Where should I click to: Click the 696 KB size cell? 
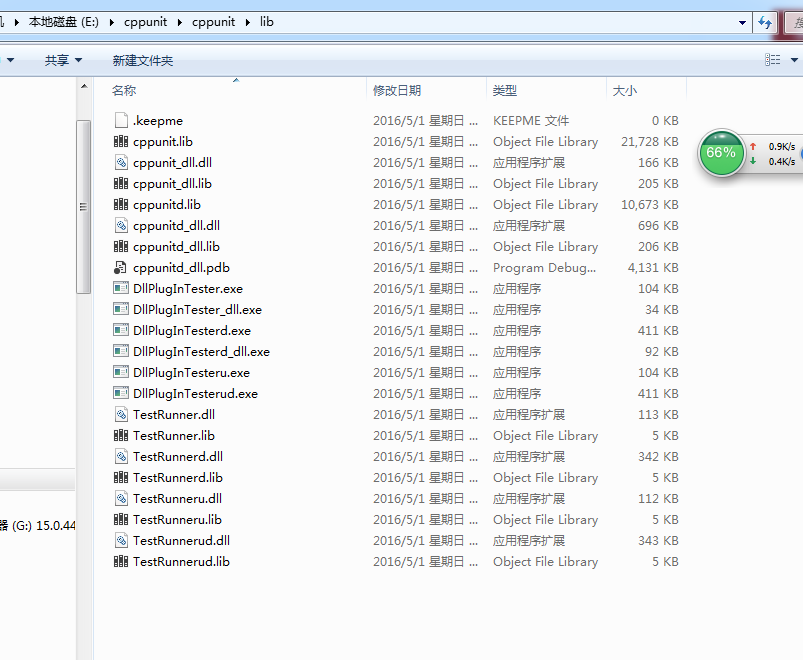click(658, 225)
